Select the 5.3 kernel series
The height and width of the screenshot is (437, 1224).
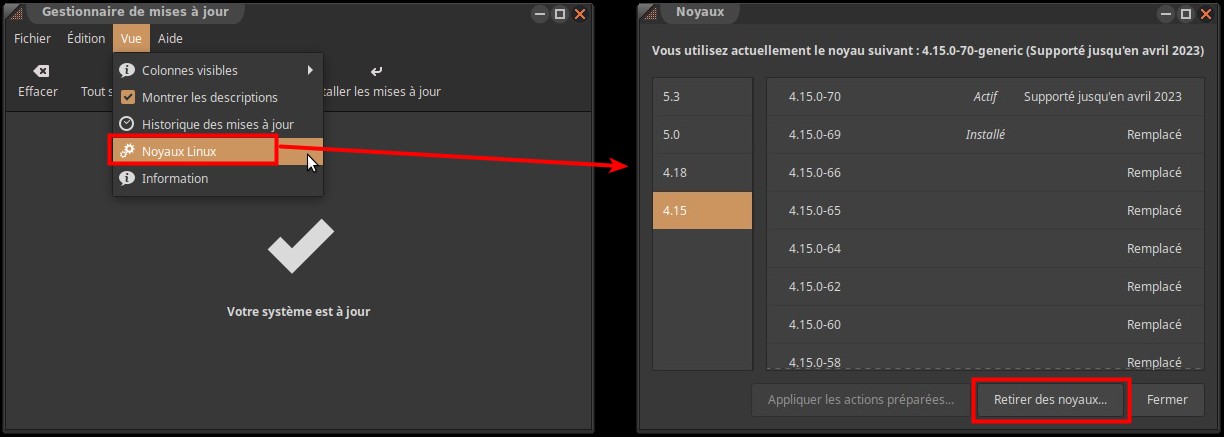(x=701, y=97)
